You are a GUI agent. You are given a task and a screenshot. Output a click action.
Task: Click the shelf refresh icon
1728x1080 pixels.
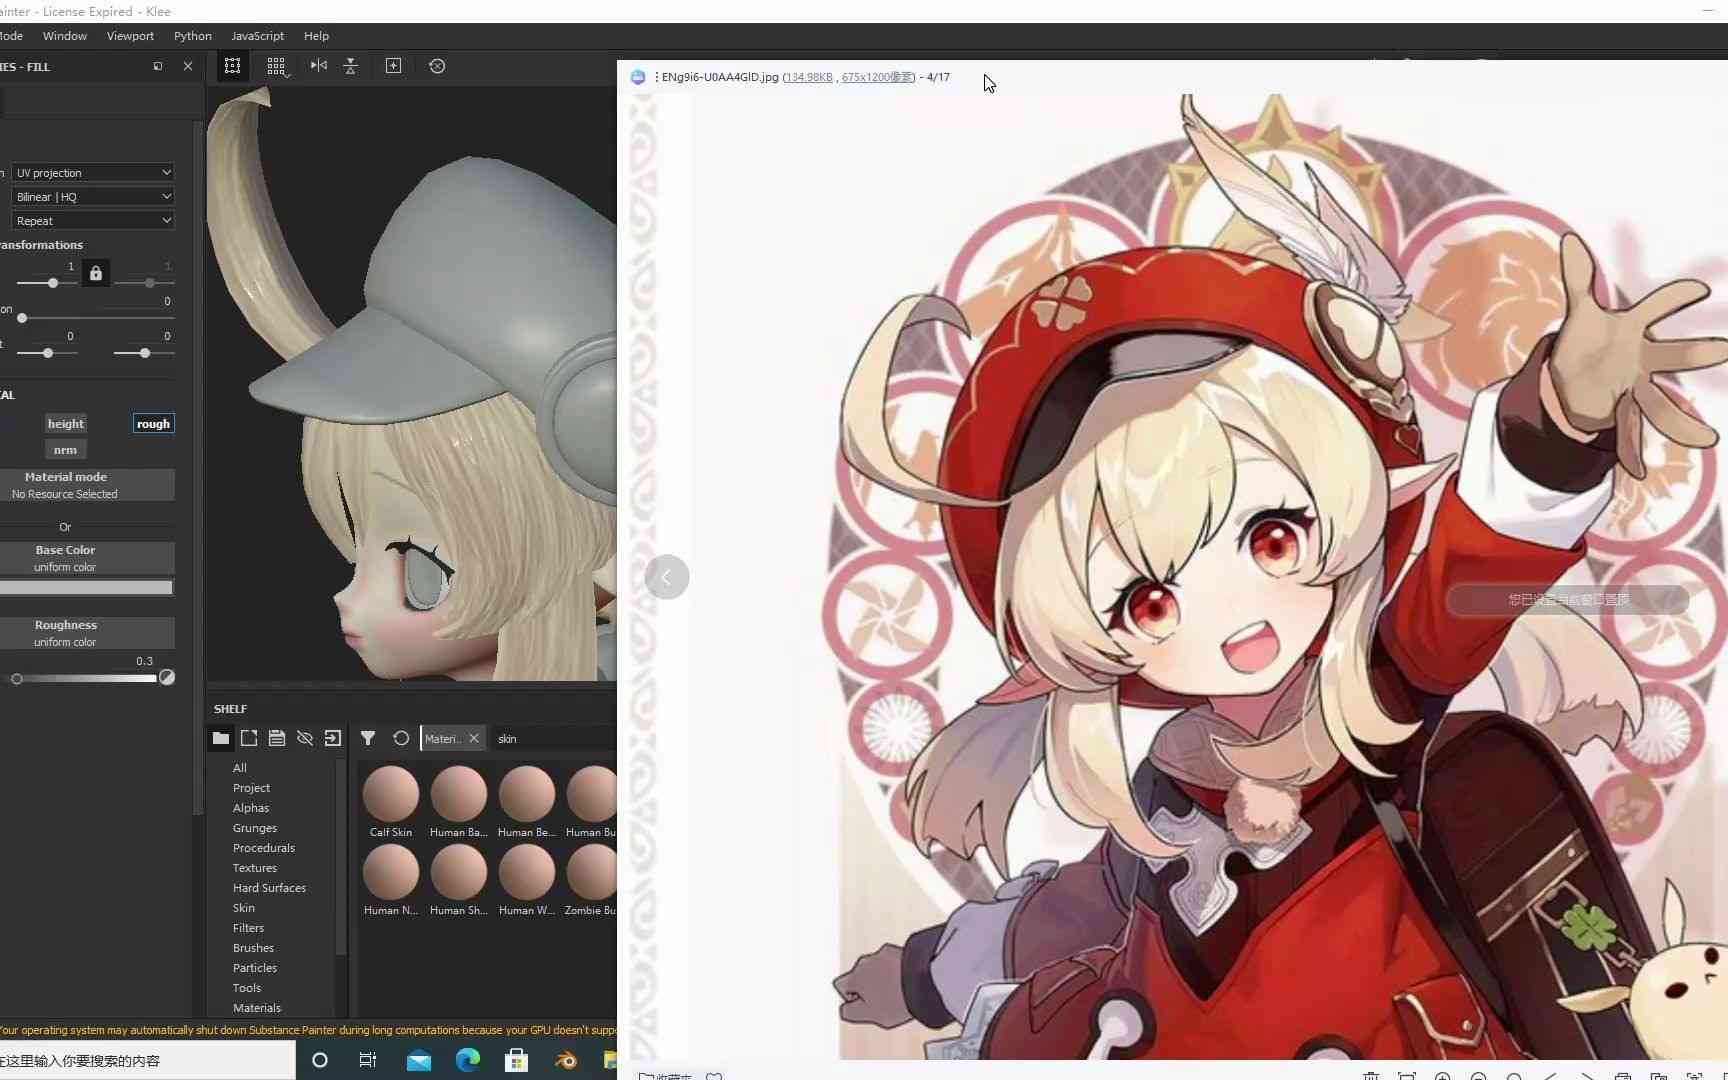click(401, 738)
